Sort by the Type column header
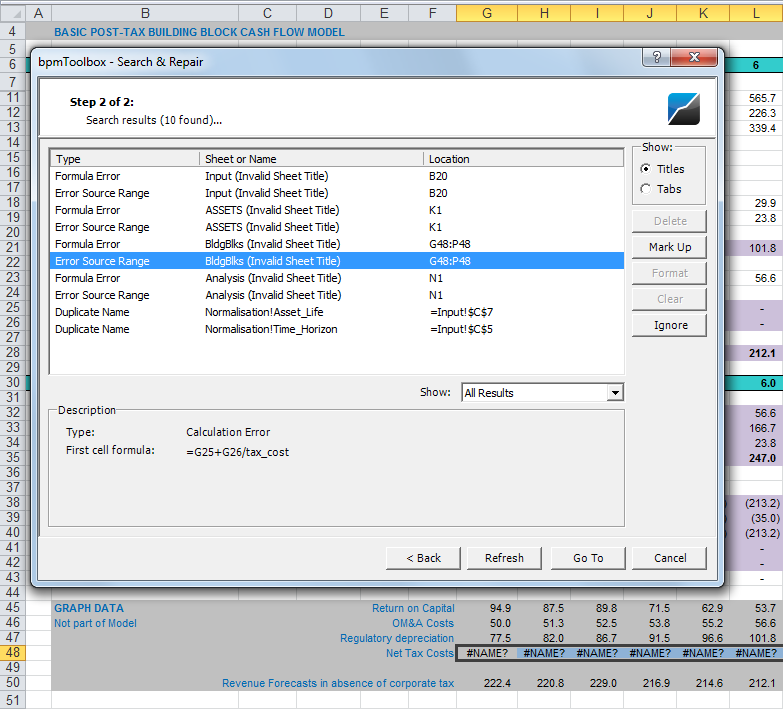This screenshot has height=709, width=783. [x=125, y=159]
